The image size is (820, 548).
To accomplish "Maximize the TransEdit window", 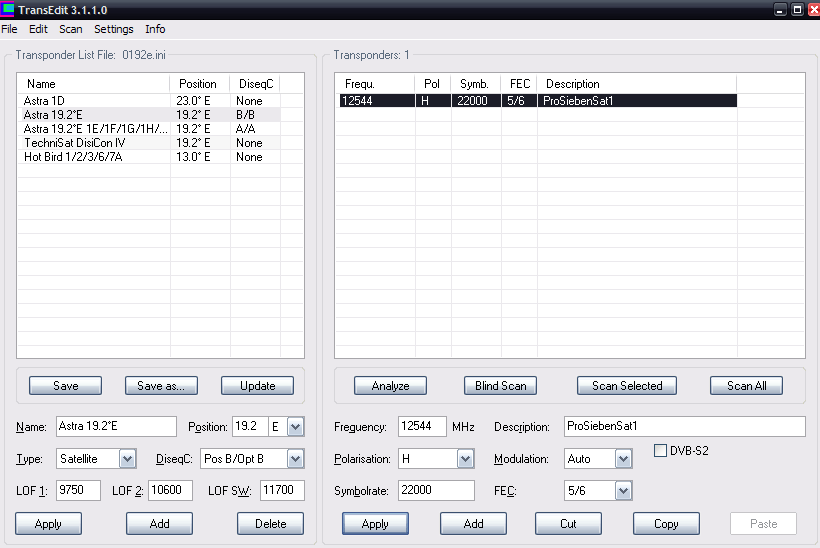I will (x=797, y=9).
